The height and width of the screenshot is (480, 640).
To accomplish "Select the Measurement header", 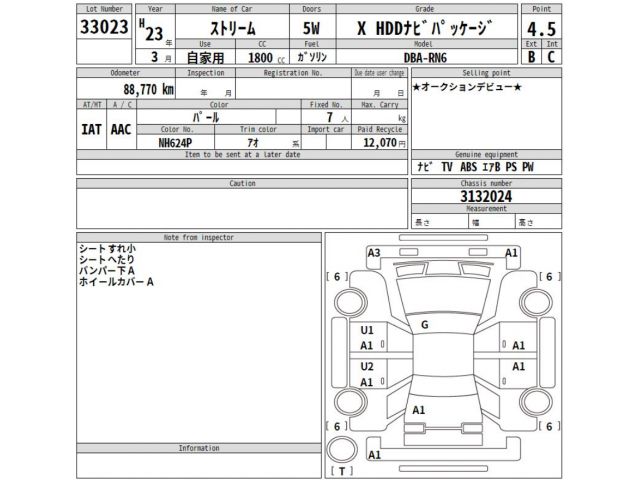I will point(486,209).
